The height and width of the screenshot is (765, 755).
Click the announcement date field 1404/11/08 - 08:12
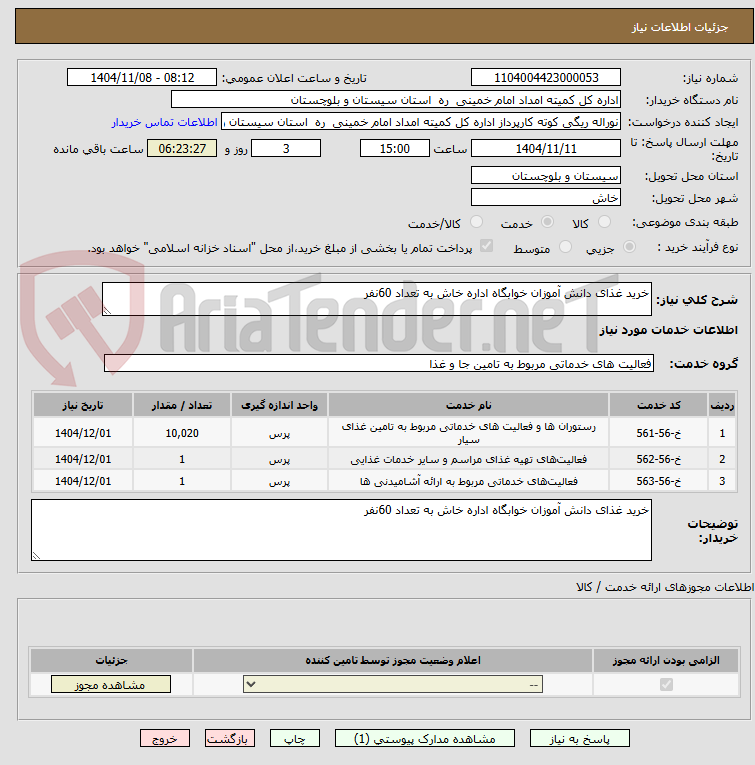coord(142,78)
